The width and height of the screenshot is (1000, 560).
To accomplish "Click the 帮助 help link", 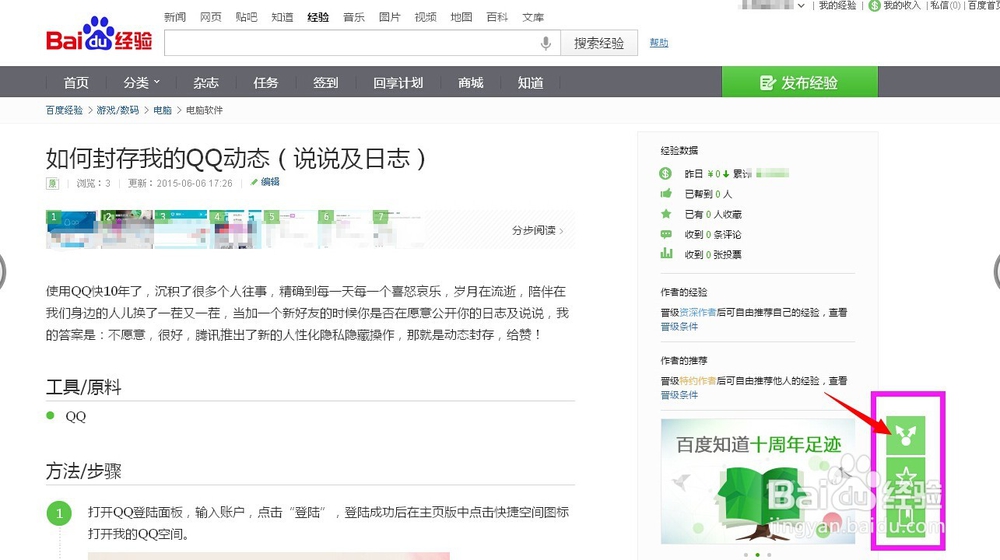I will tap(659, 43).
